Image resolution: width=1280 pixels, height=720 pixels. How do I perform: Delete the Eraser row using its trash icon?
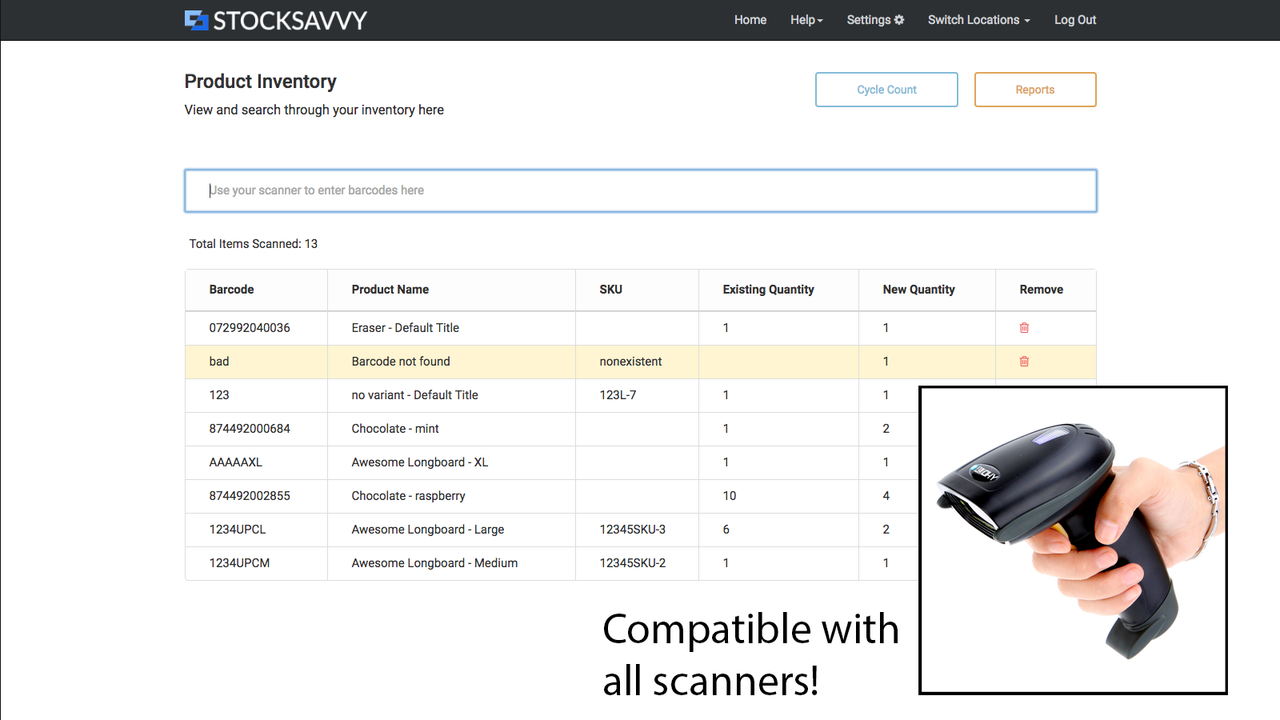tap(1024, 328)
